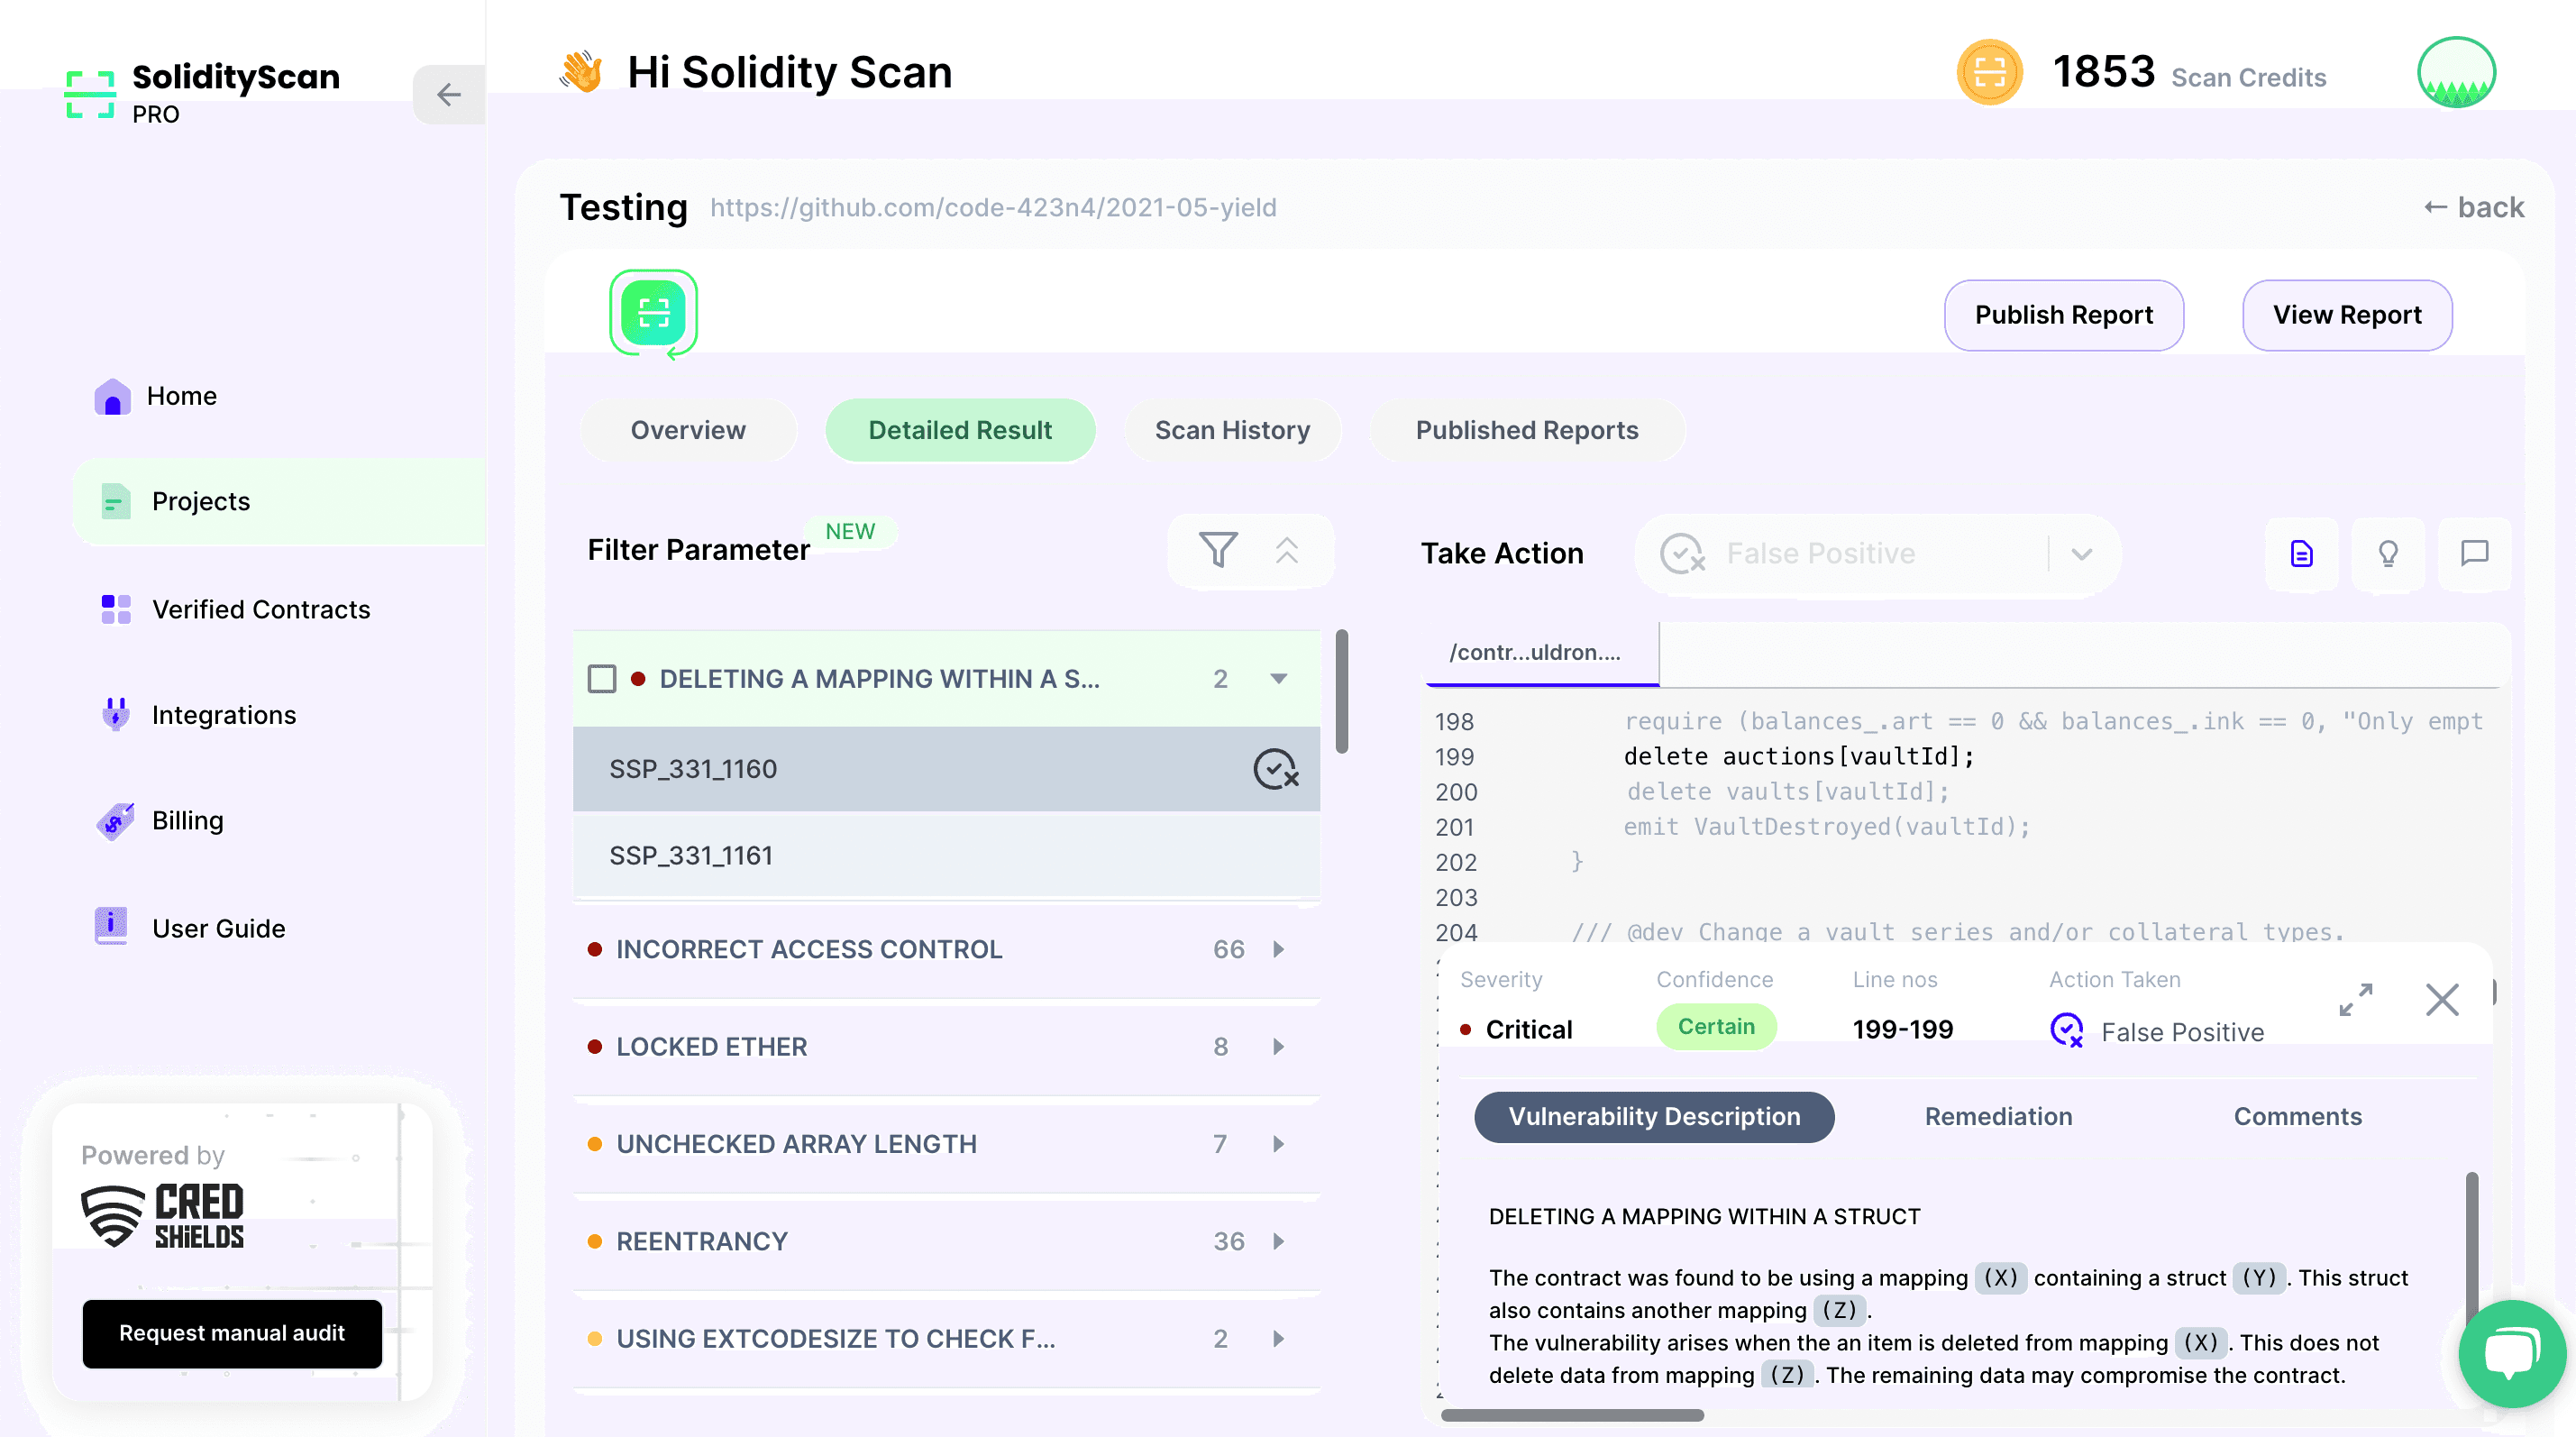Collapse Deleting a Mapping group arrow
This screenshot has width=2576, height=1437.
(x=1278, y=679)
